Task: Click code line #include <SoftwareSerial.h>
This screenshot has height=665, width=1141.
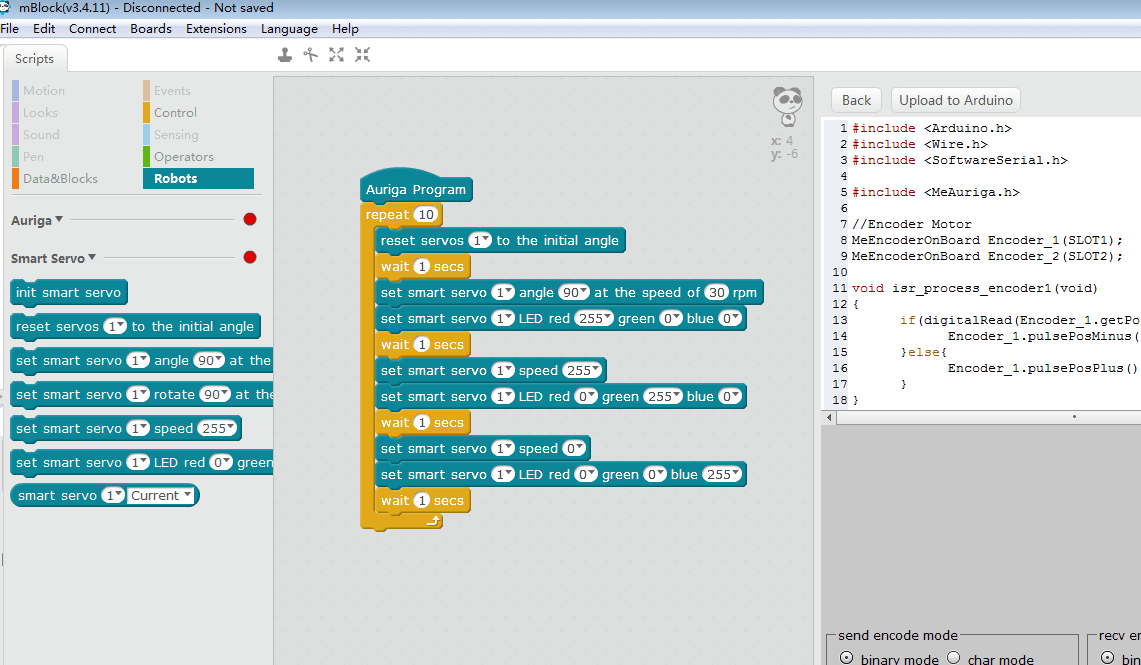Action: coord(960,160)
